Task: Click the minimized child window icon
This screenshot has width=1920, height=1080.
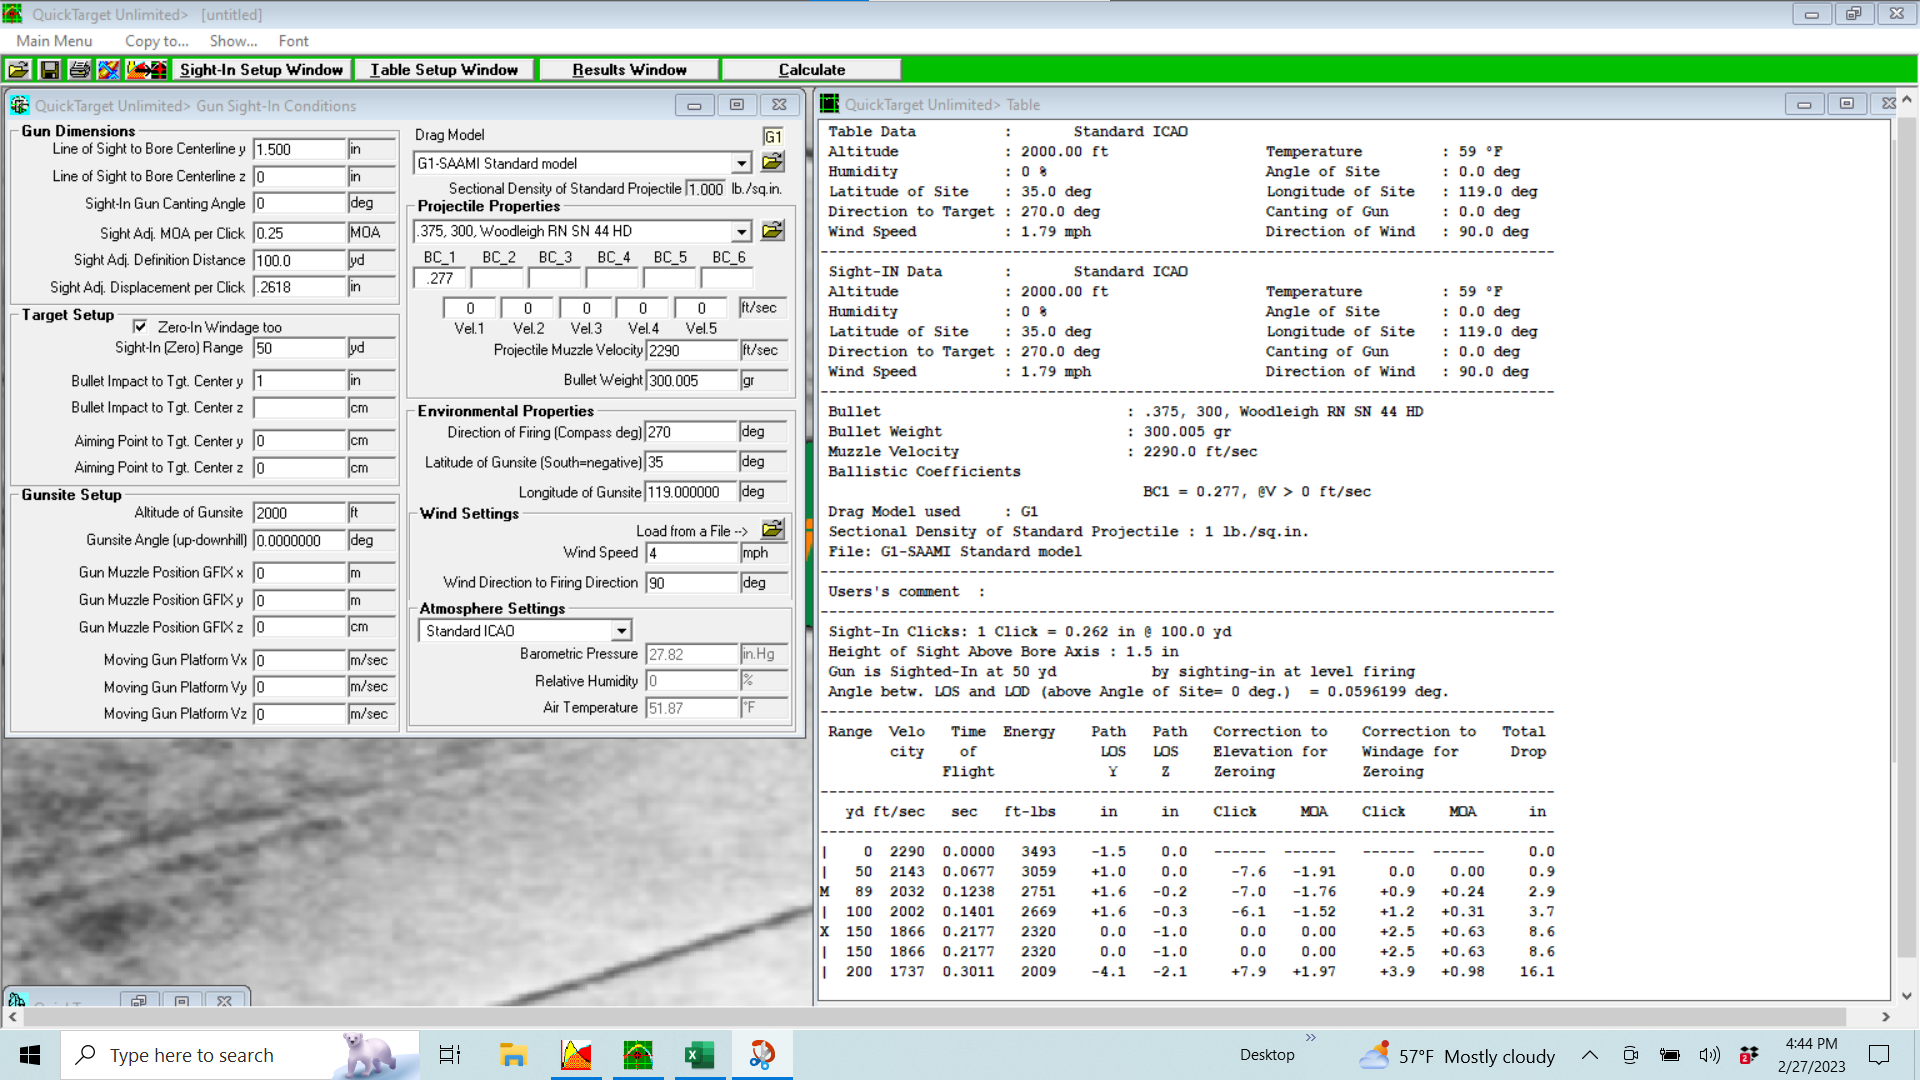Action: [17, 1000]
